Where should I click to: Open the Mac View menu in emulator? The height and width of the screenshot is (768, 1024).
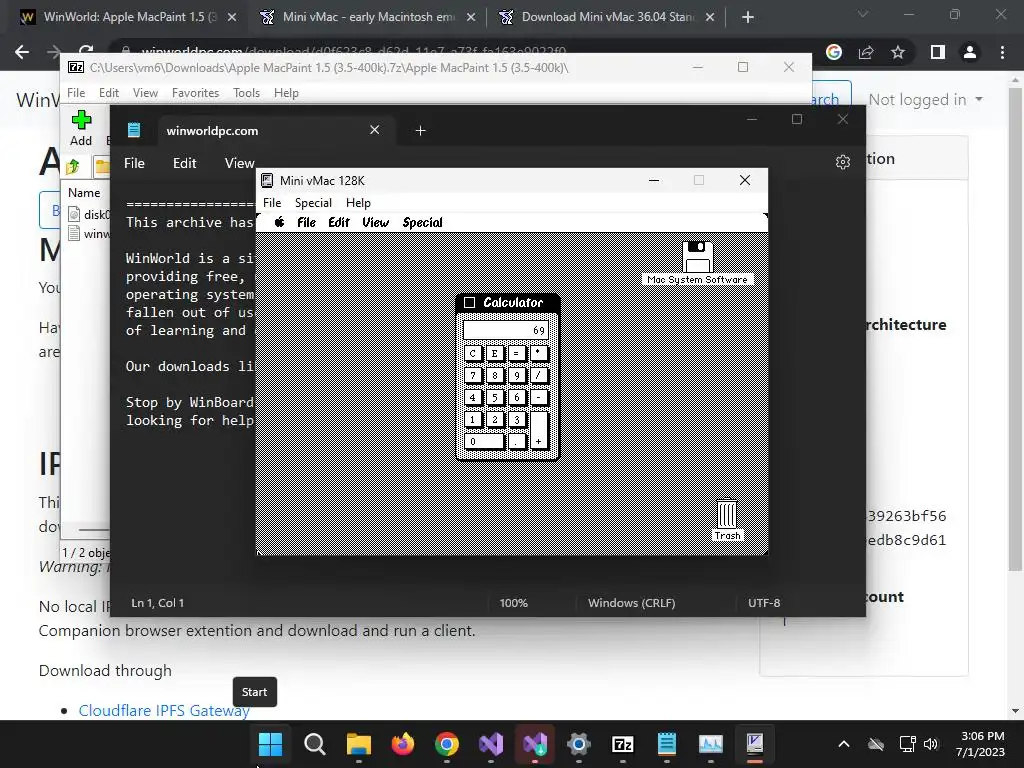tap(376, 222)
